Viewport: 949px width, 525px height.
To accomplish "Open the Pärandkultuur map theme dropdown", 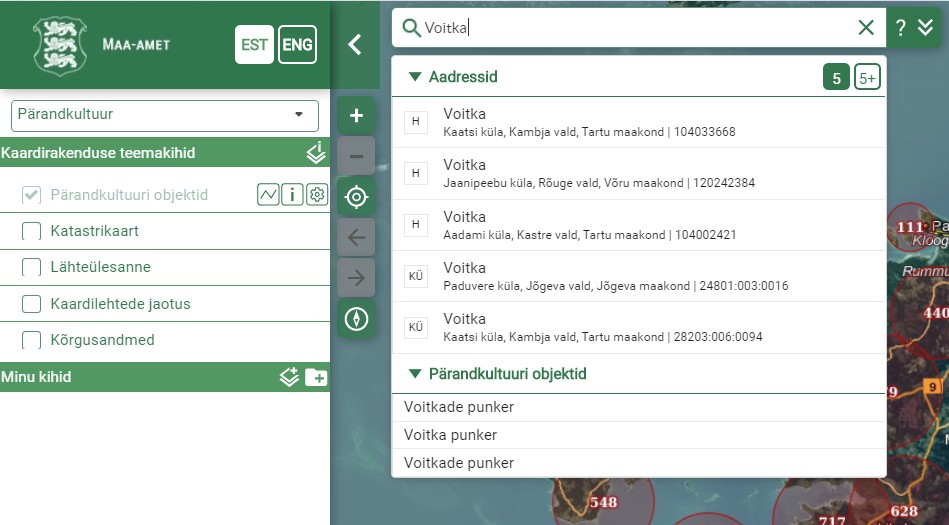I will point(165,115).
